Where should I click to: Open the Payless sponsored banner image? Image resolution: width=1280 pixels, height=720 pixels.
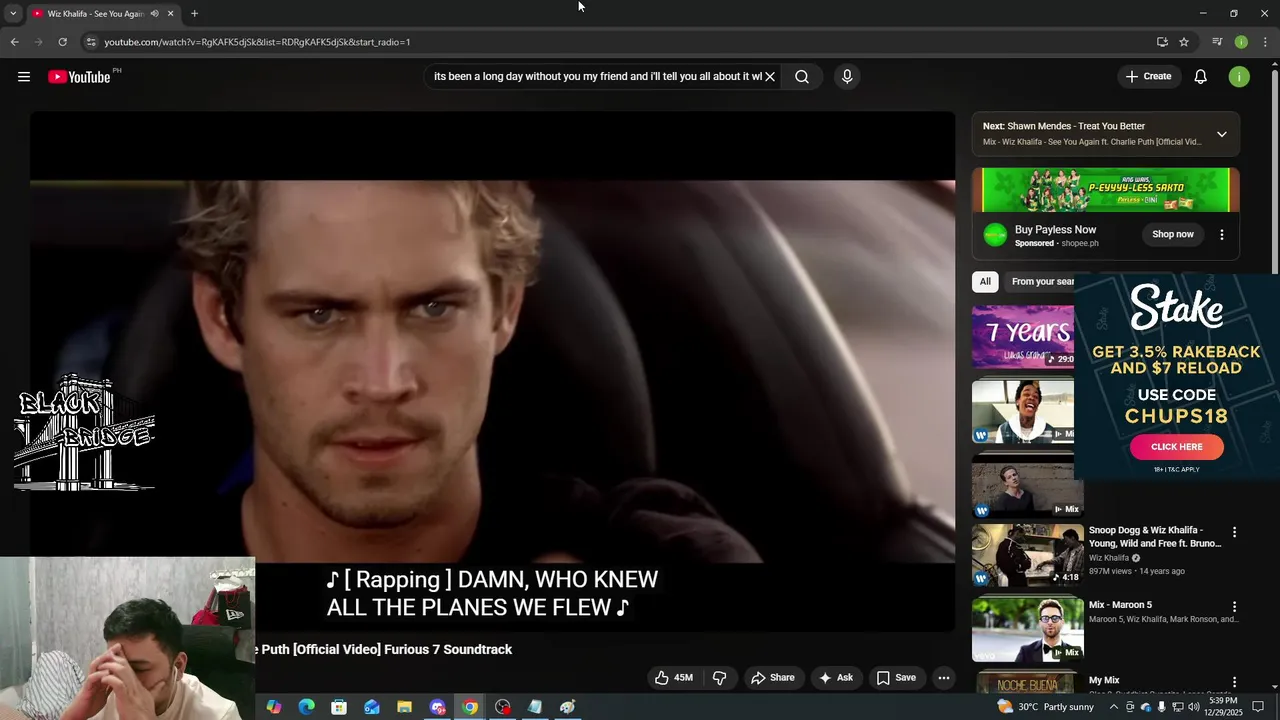pos(1106,189)
